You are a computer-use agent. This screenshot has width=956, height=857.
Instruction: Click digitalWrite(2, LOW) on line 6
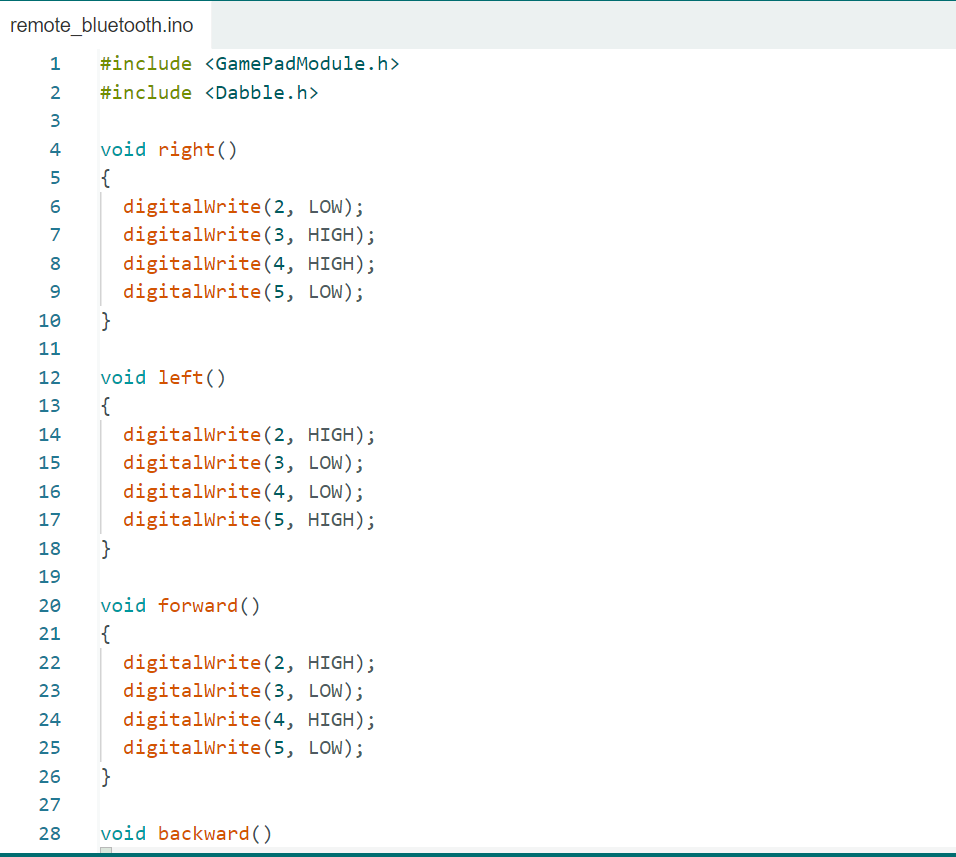click(243, 207)
